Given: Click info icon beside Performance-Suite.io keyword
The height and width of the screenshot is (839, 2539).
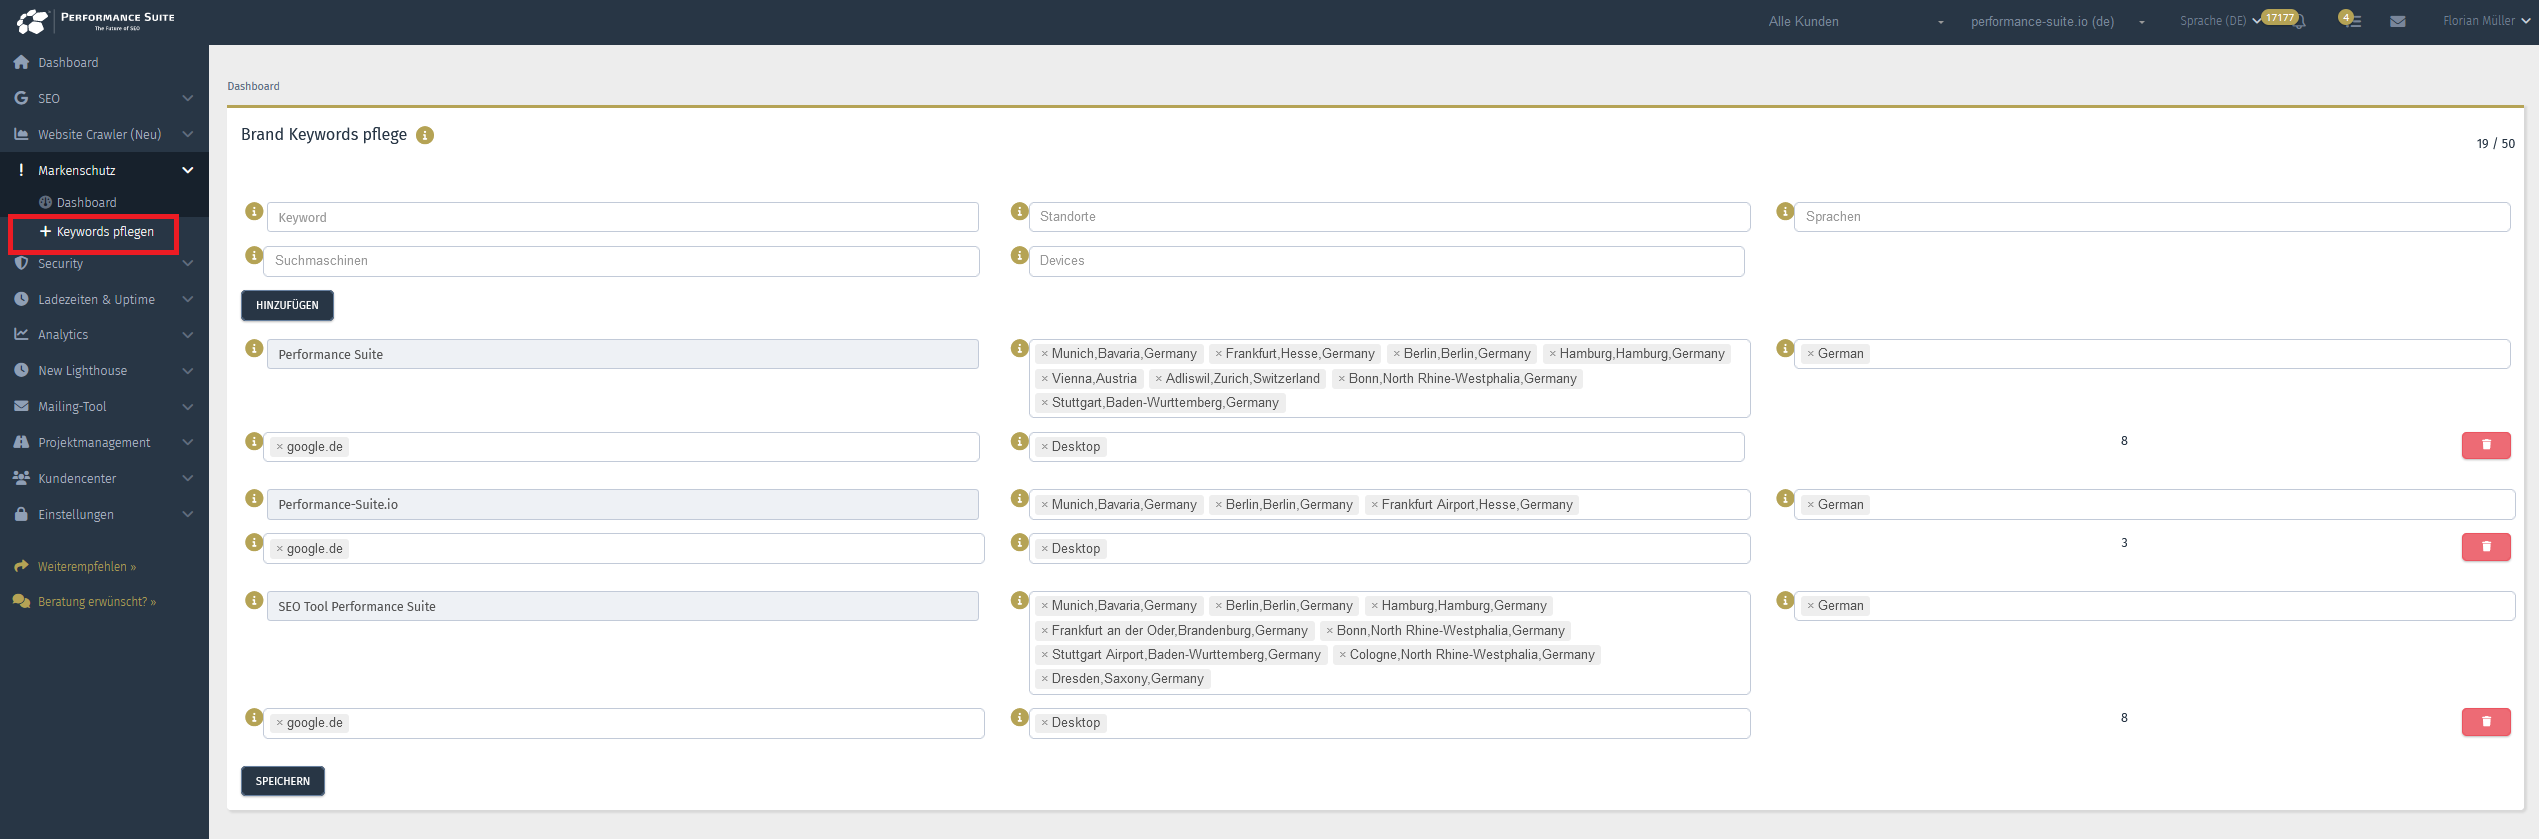Looking at the screenshot, I should [254, 499].
